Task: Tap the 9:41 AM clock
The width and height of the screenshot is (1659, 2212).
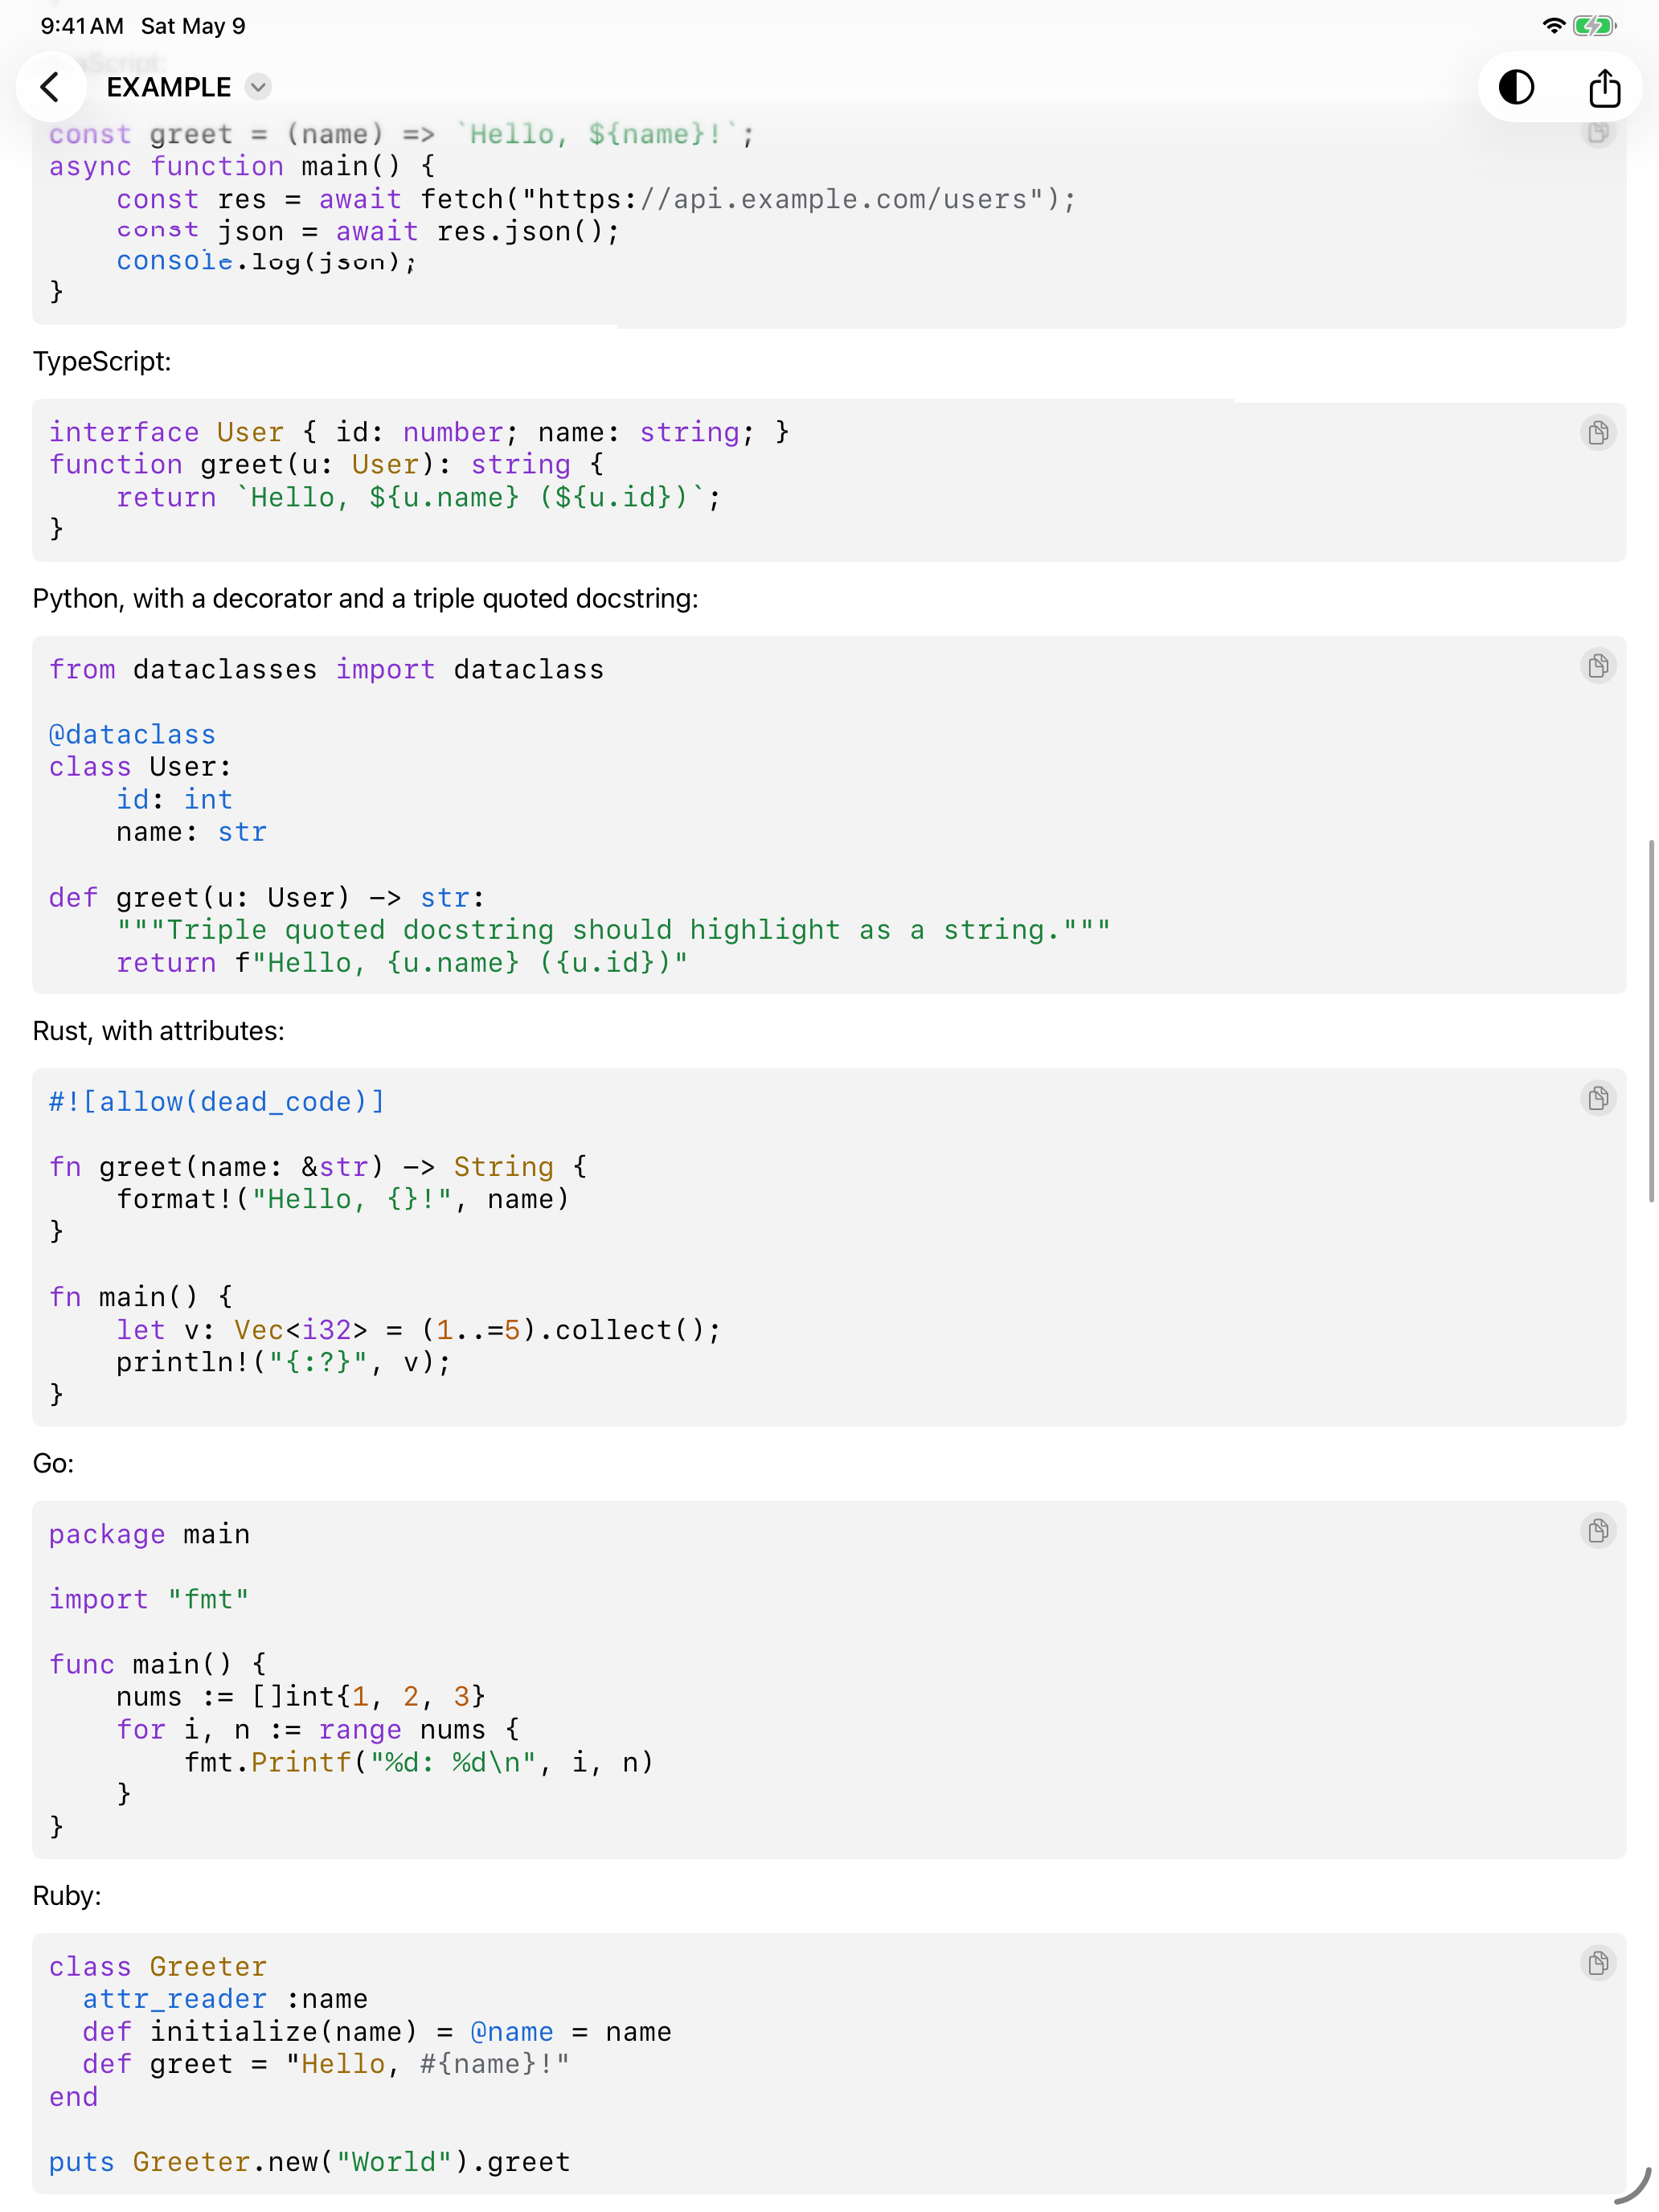Action: coord(82,26)
